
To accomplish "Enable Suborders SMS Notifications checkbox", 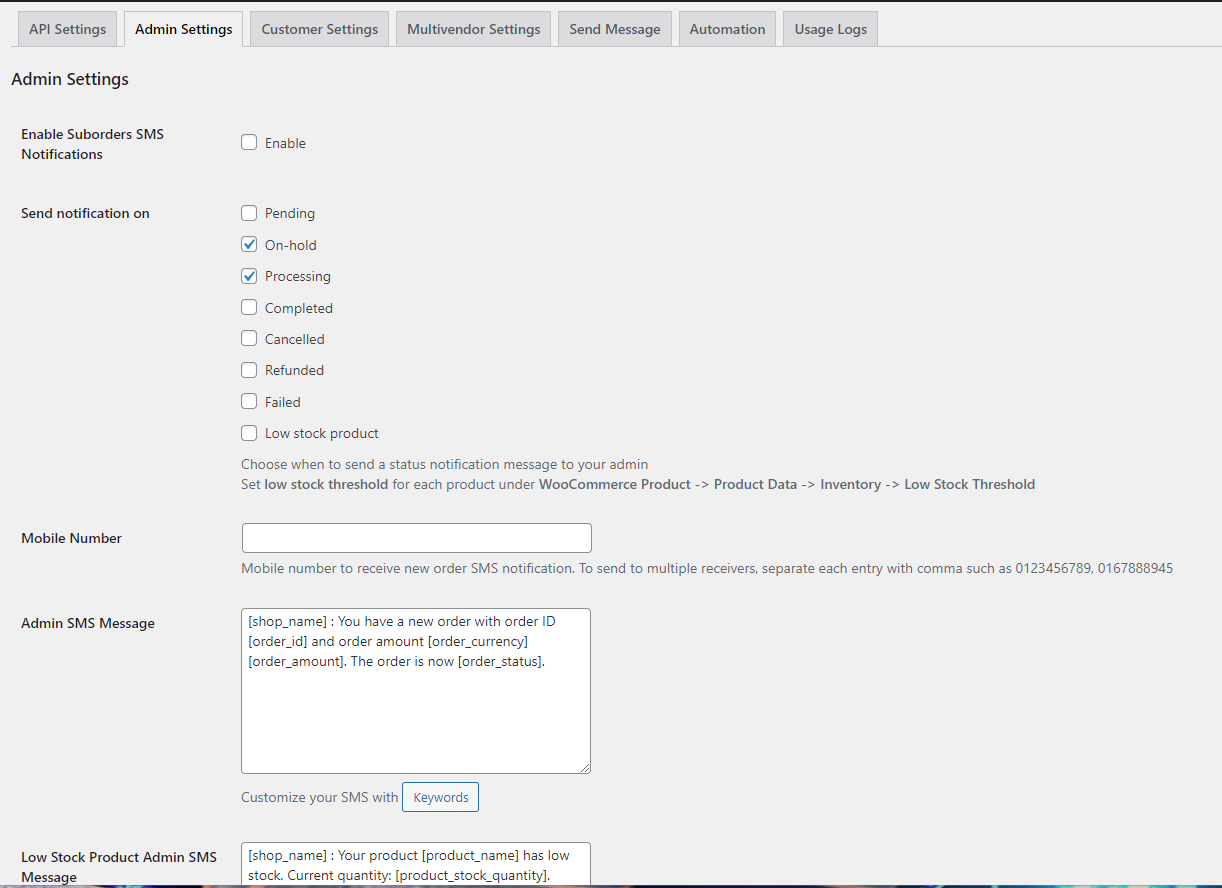I will click(x=249, y=143).
